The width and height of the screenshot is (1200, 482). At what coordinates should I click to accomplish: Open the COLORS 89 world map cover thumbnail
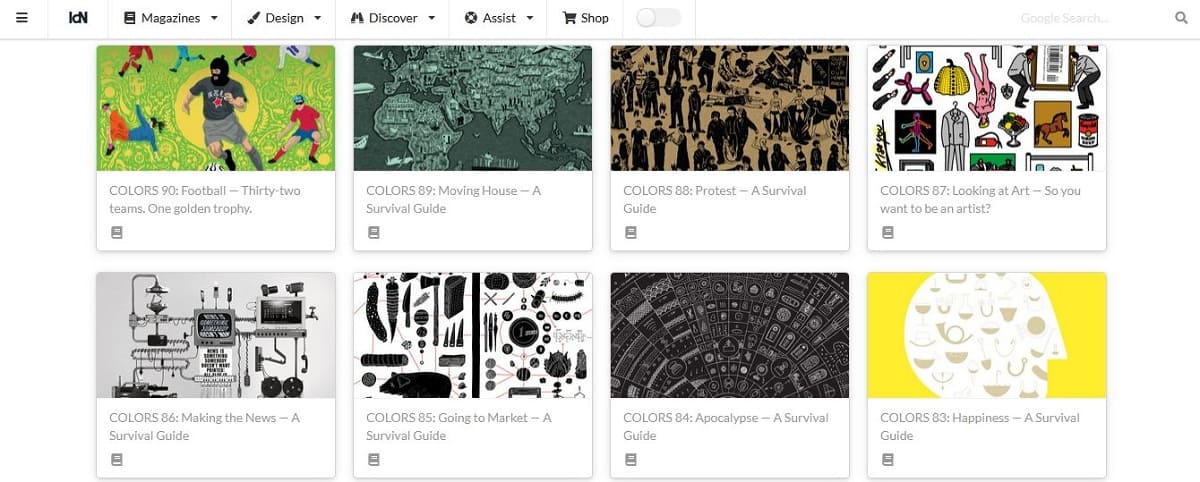click(x=473, y=108)
